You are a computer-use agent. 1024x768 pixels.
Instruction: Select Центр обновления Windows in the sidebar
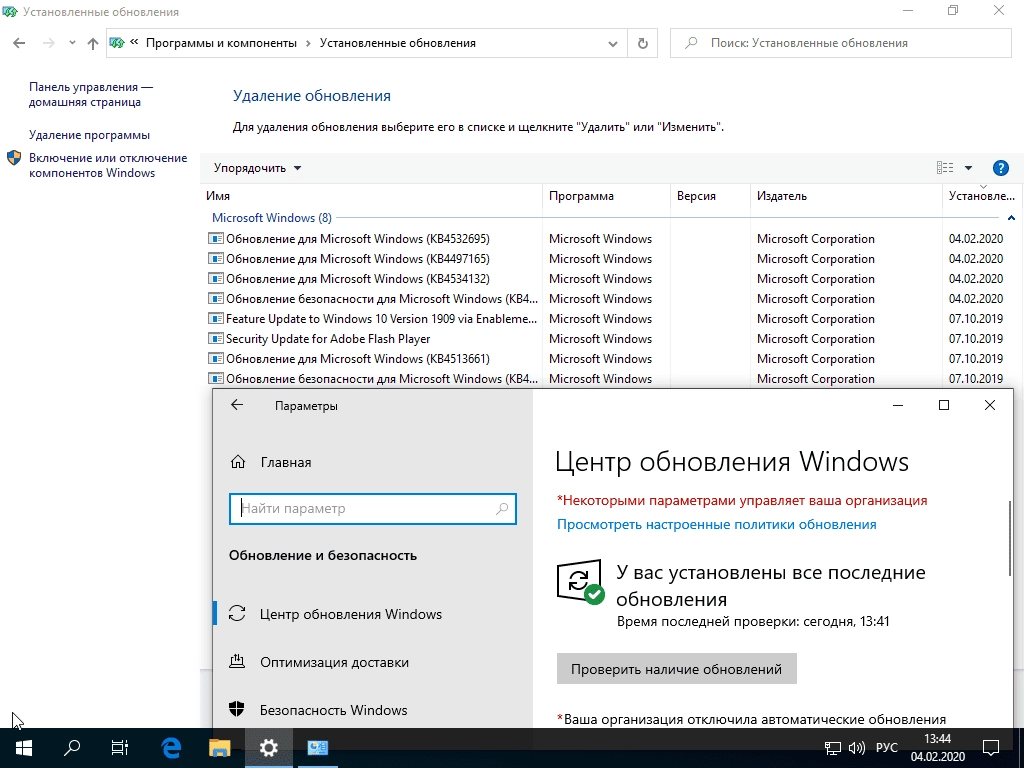372,614
